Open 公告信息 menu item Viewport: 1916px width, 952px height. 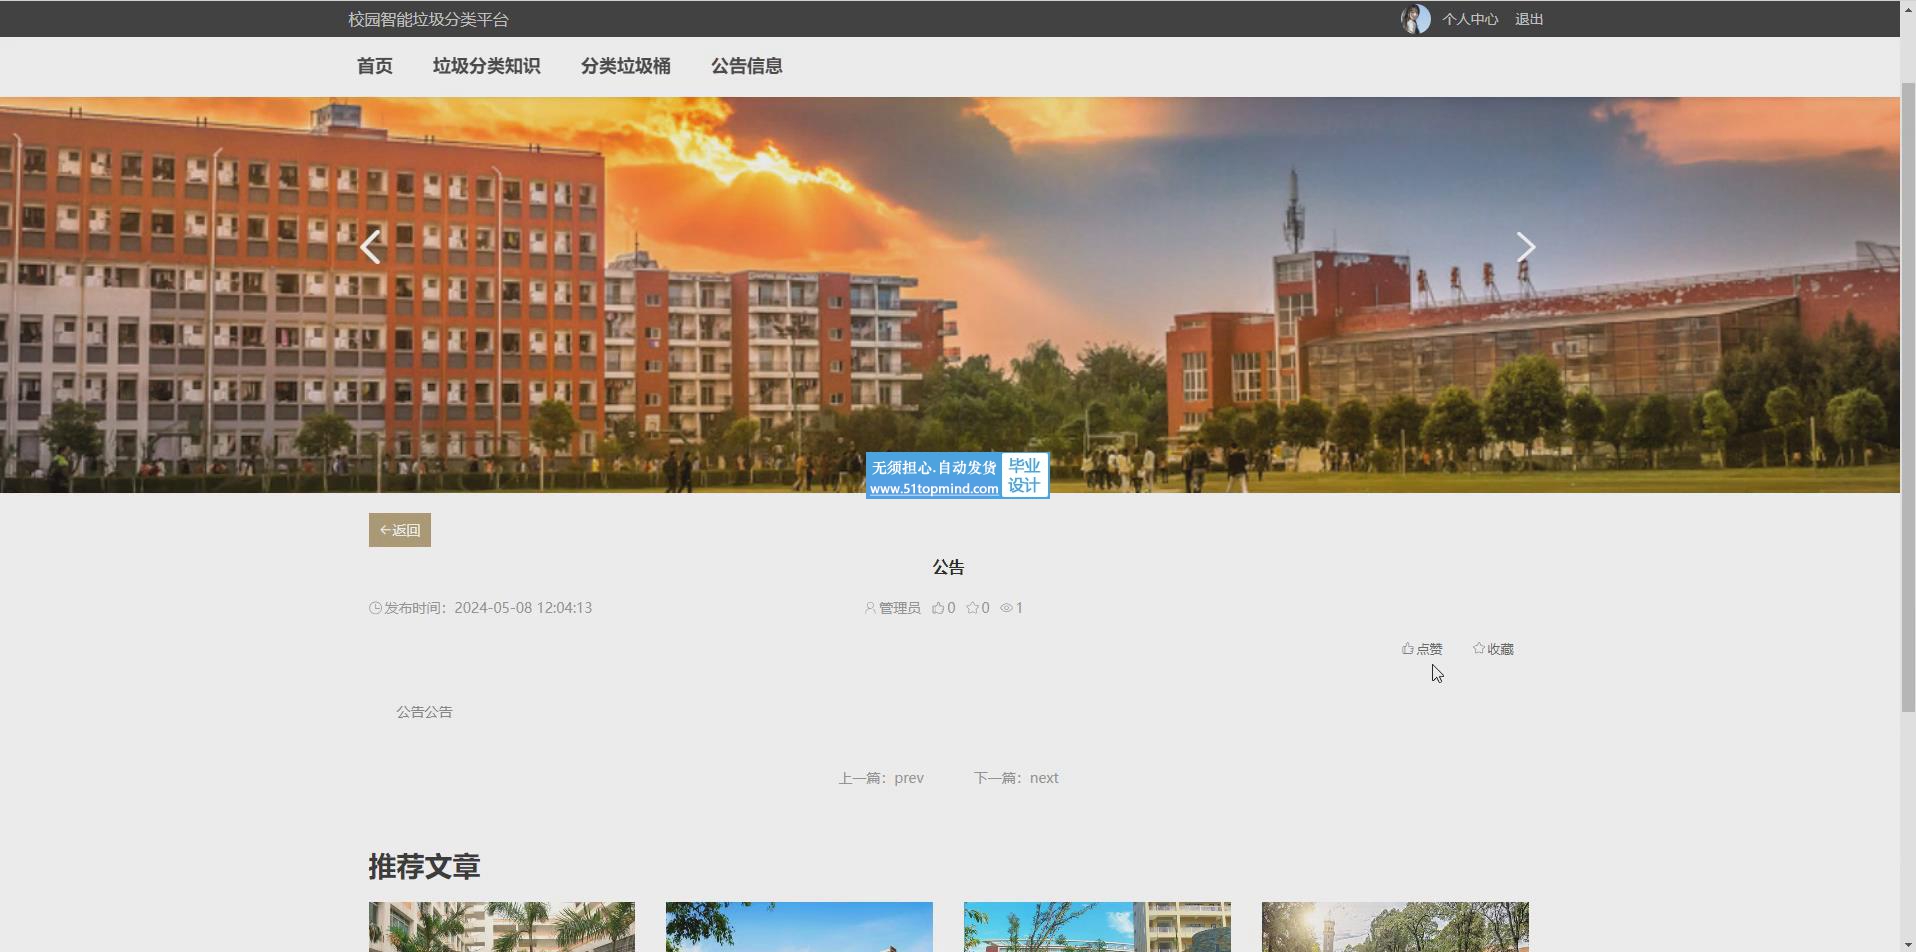(747, 66)
